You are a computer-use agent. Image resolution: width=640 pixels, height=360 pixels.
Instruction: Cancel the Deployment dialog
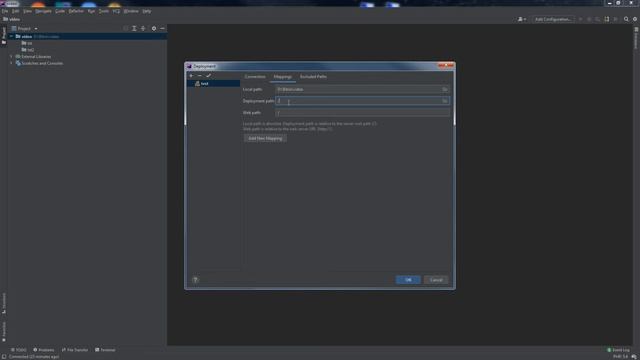(x=436, y=280)
